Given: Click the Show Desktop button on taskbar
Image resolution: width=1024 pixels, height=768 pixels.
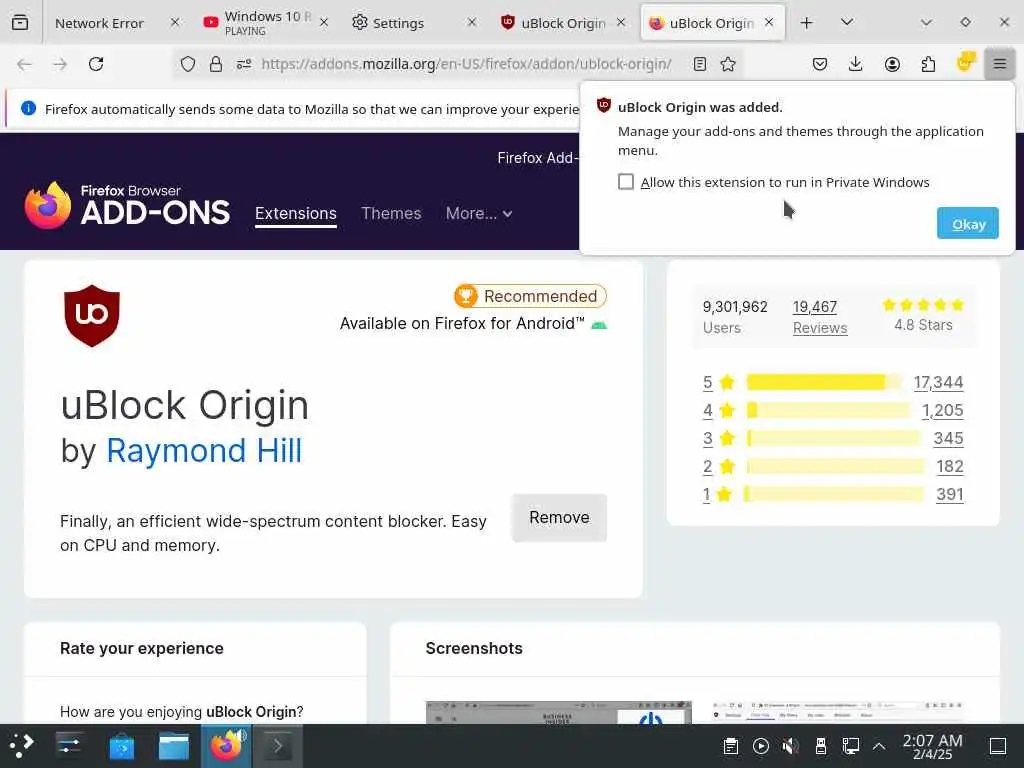Looking at the screenshot, I should (998, 746).
